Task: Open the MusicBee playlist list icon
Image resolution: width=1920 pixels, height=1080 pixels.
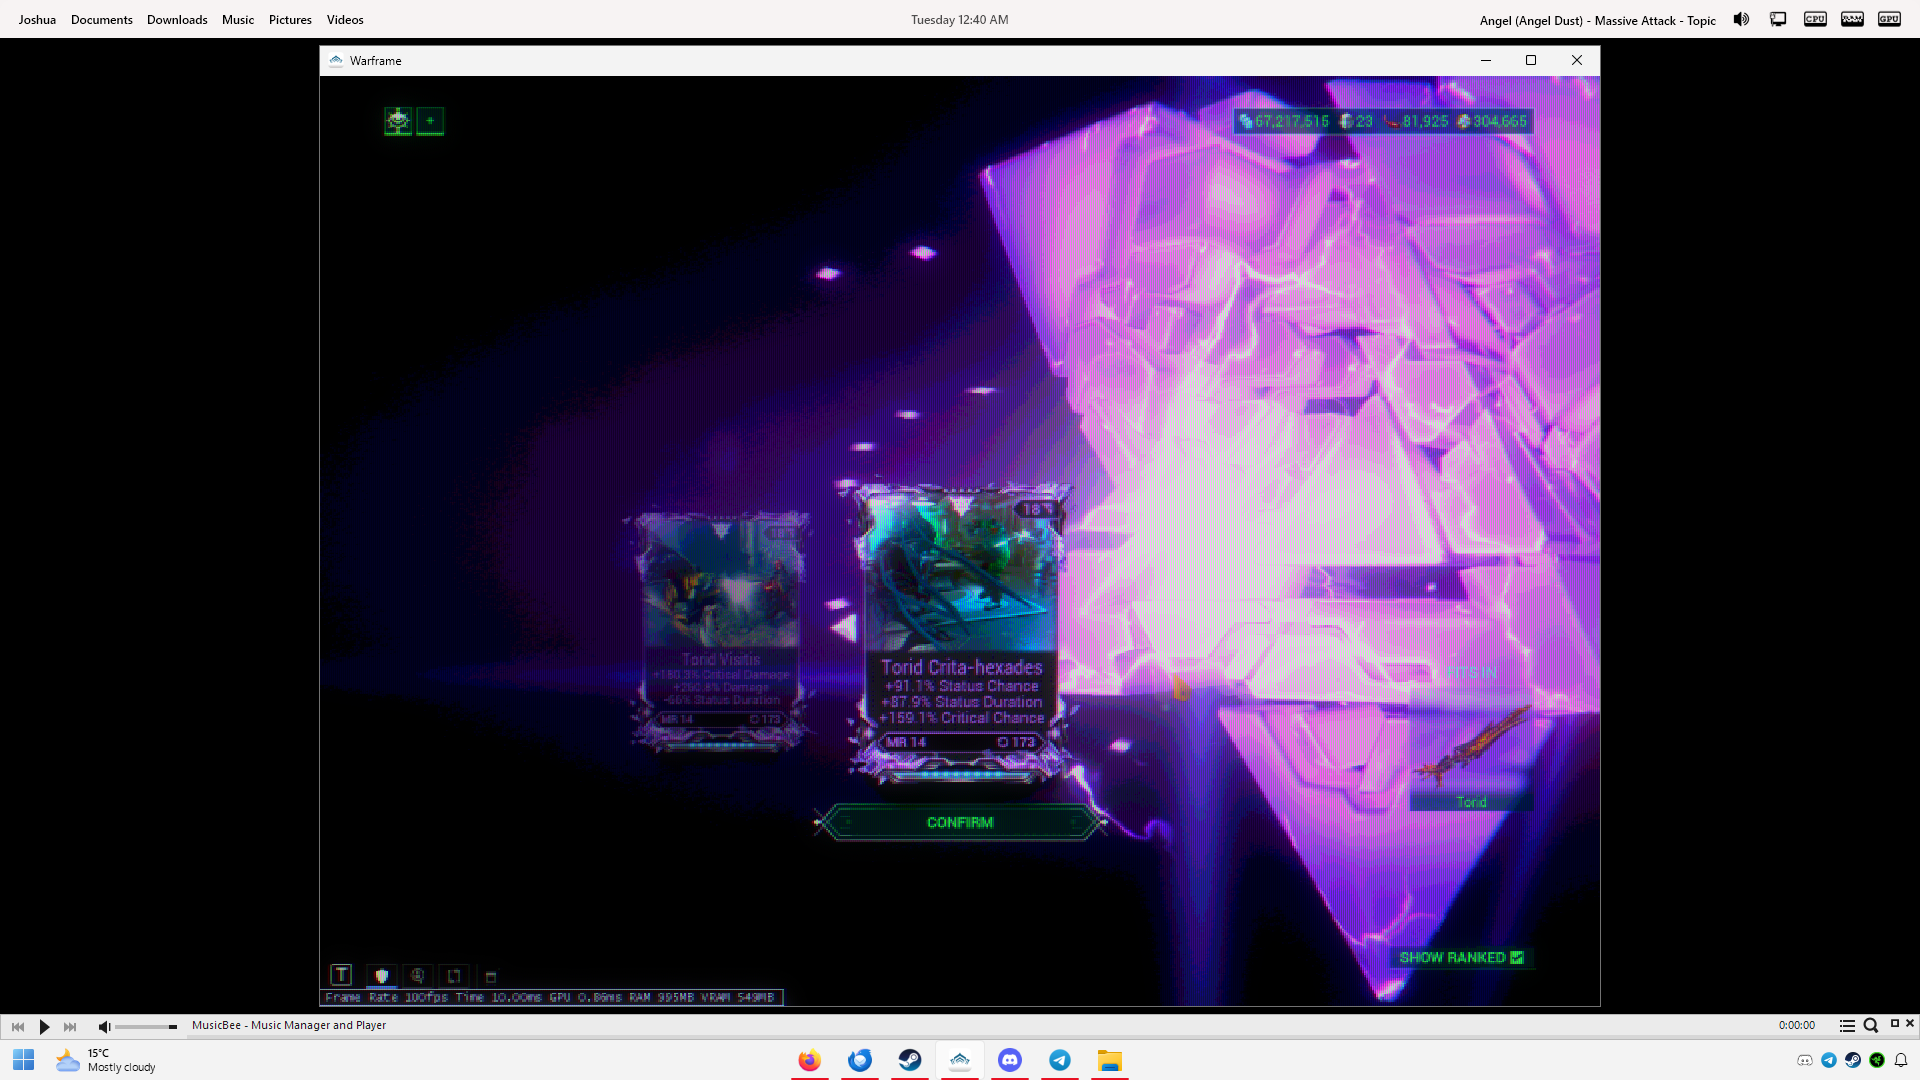Action: pyautogui.click(x=1847, y=1025)
